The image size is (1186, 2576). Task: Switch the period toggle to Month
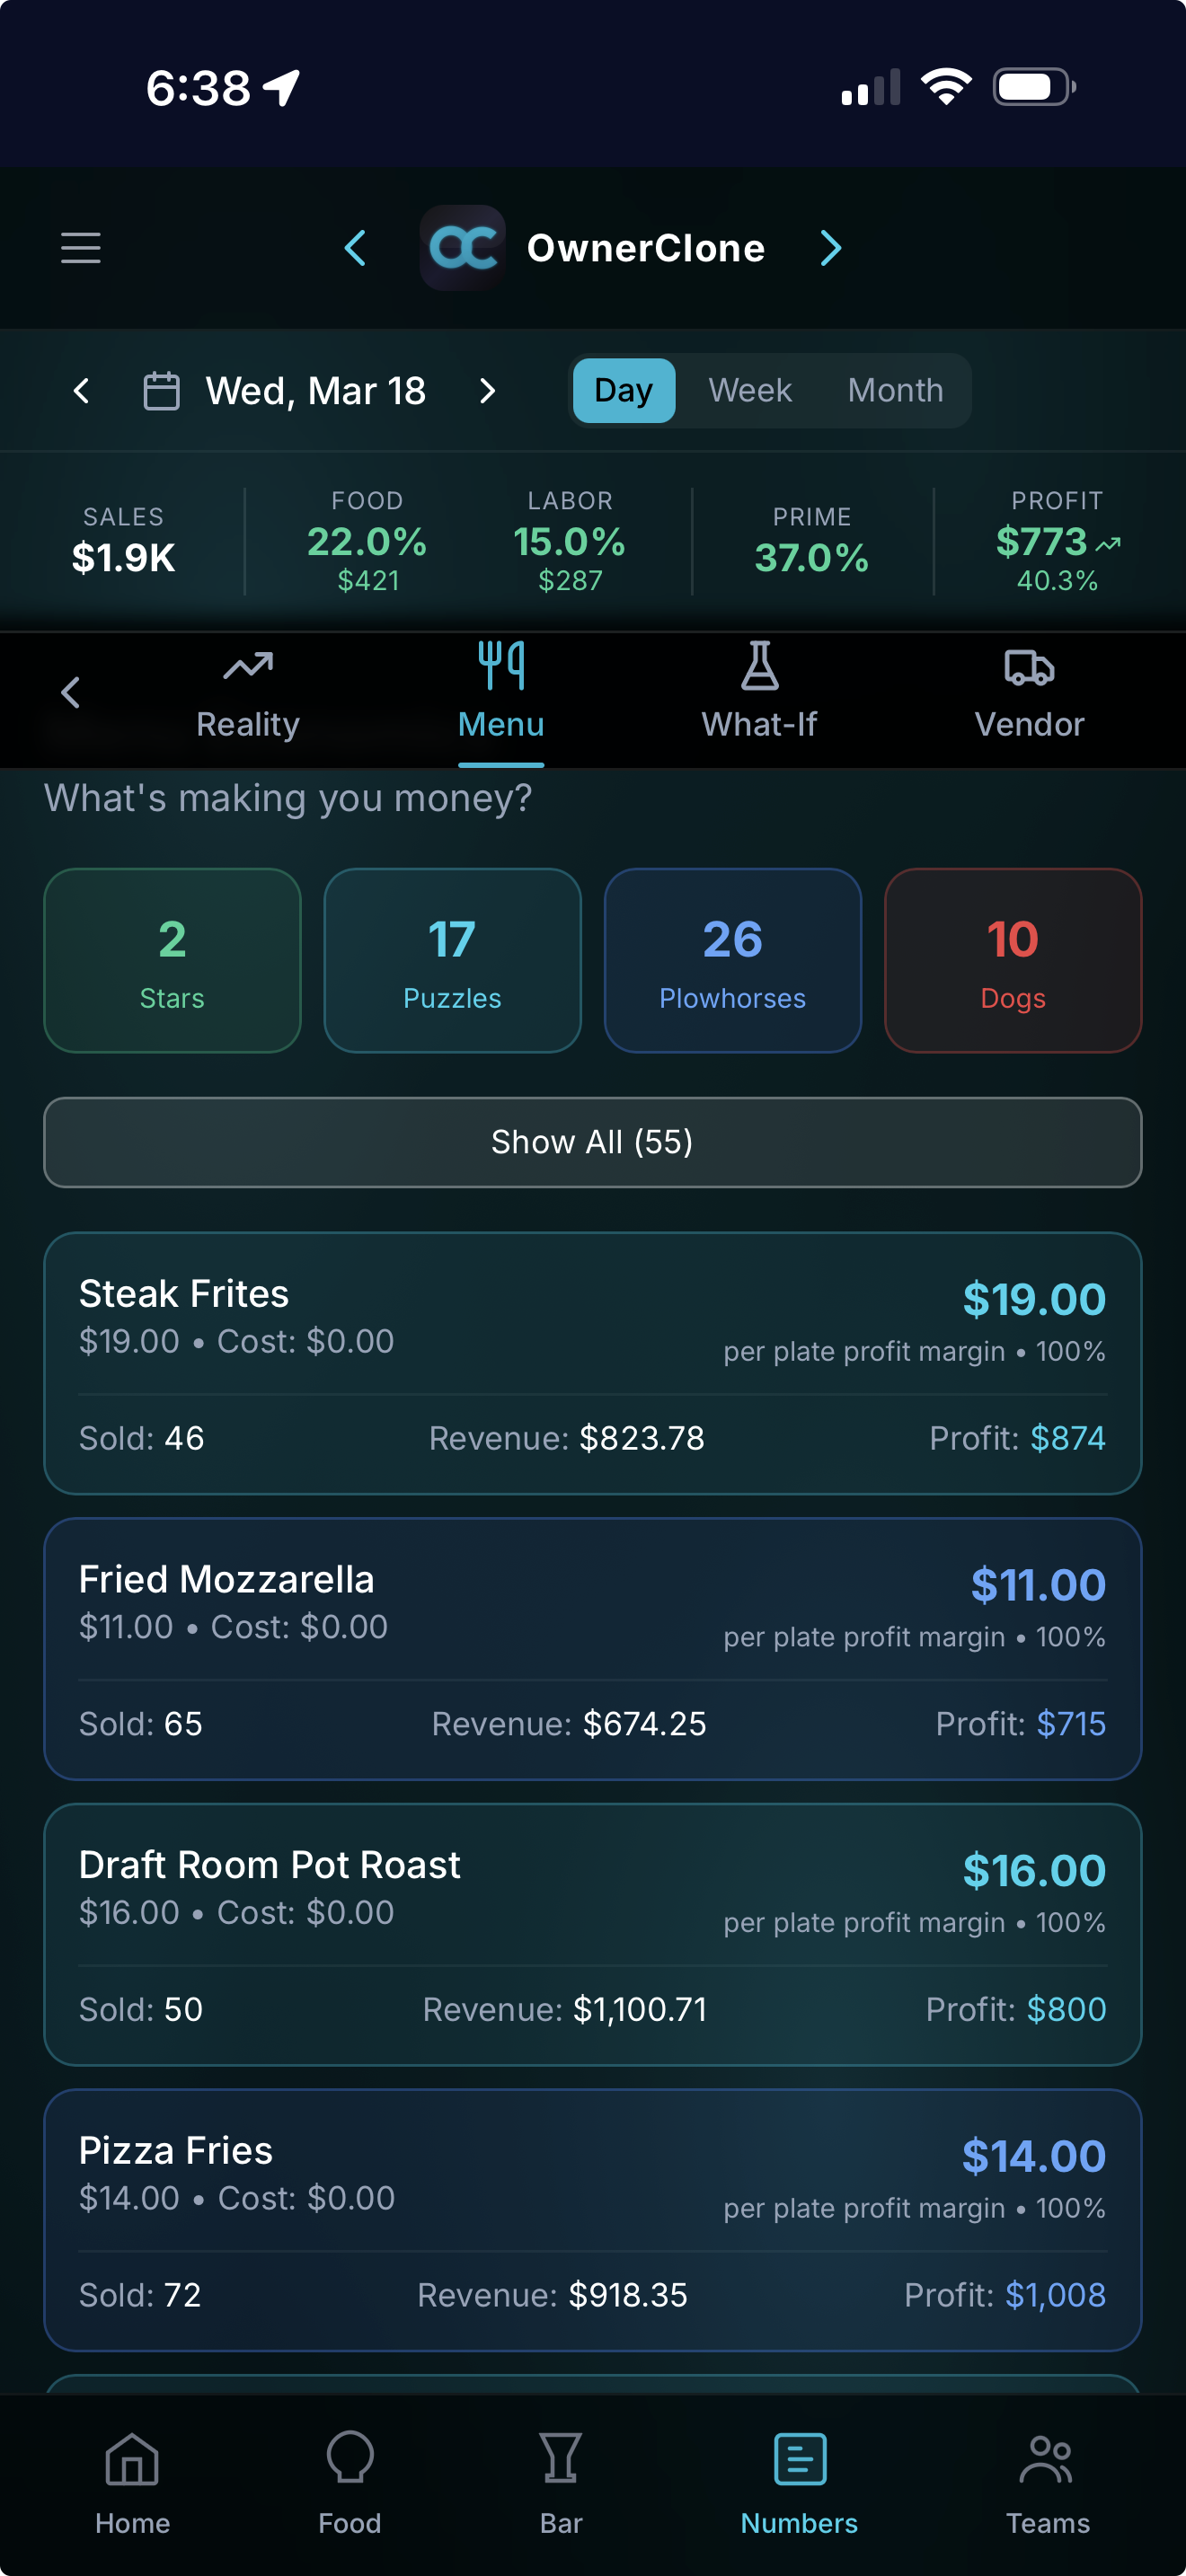(895, 390)
